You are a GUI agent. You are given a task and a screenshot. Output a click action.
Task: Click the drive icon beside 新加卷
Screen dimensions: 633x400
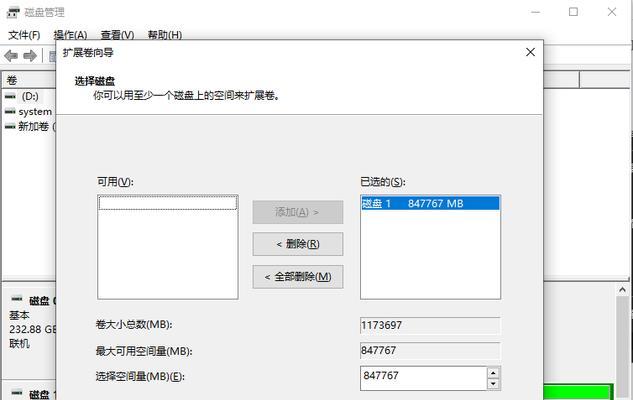click(10, 127)
